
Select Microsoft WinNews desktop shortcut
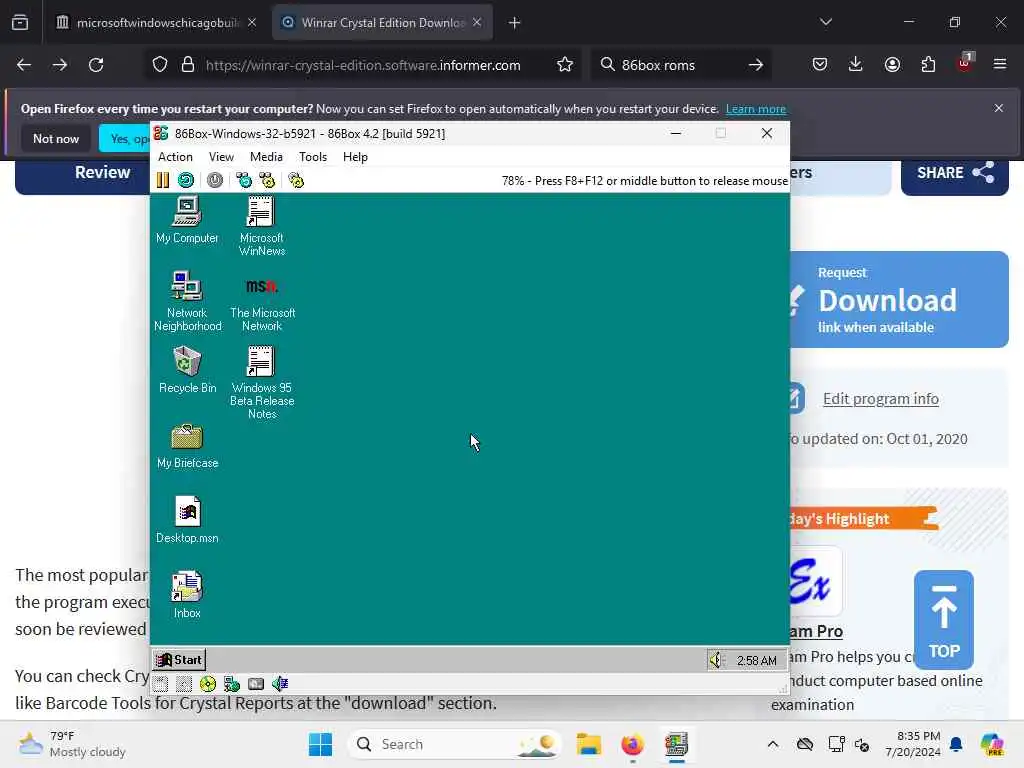click(261, 226)
